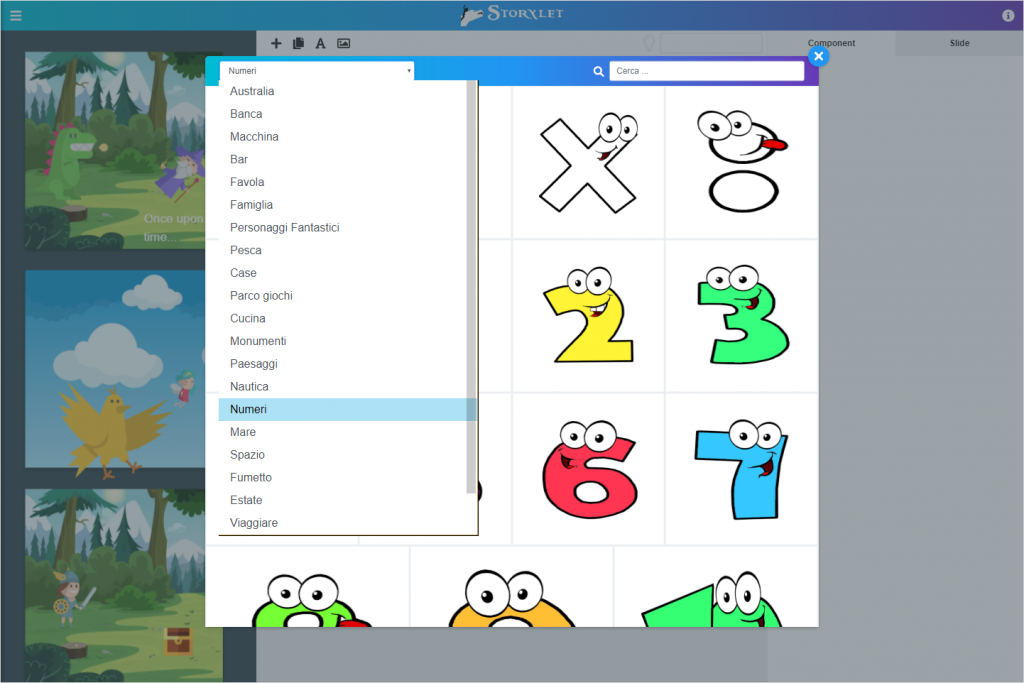
Task: Choose Australia from the category list
Action: pyautogui.click(x=252, y=91)
